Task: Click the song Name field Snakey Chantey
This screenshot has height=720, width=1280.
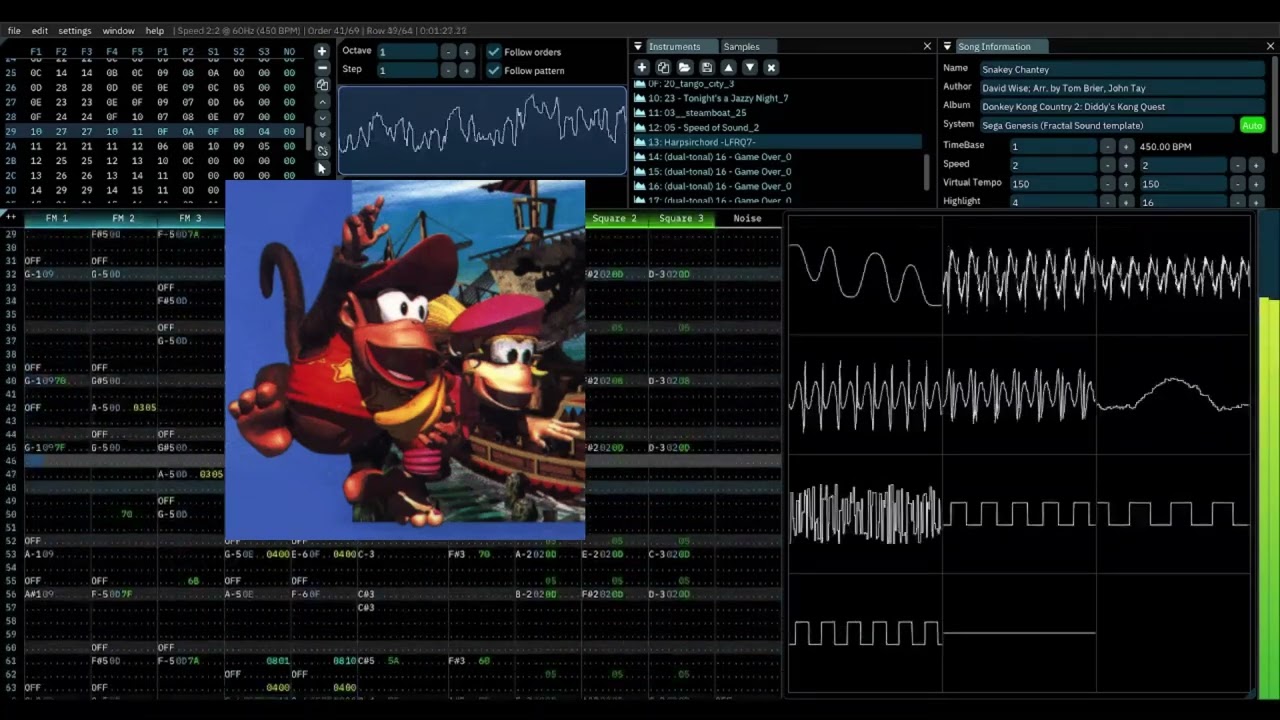Action: (x=1122, y=69)
